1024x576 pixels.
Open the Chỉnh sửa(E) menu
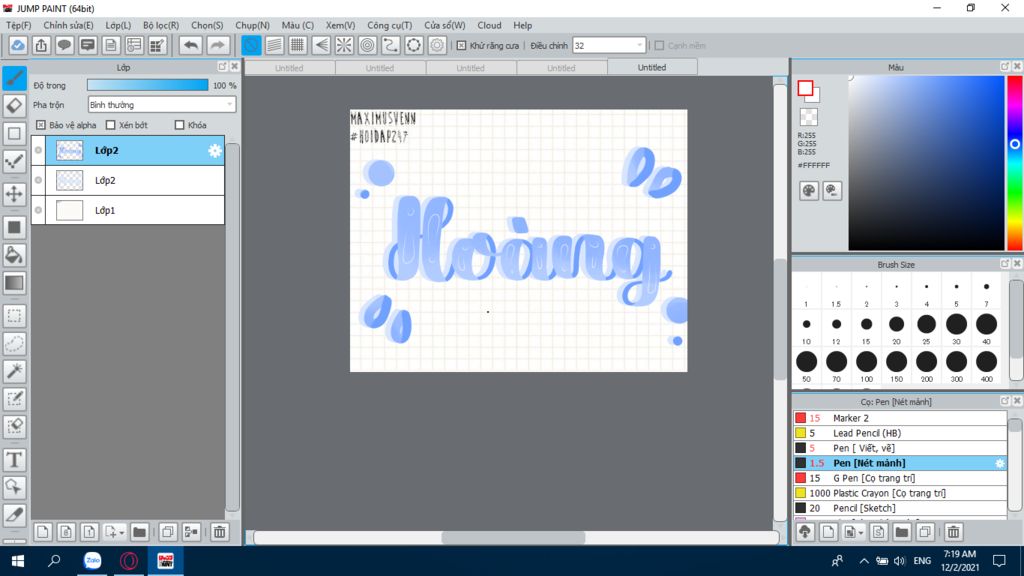pos(68,25)
